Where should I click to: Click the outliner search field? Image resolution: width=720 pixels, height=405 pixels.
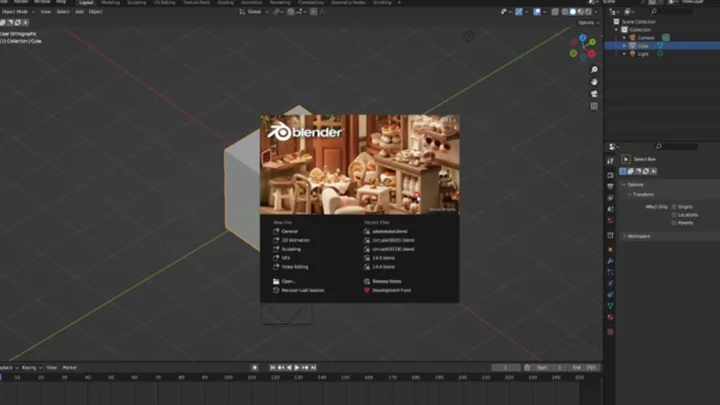point(671,12)
